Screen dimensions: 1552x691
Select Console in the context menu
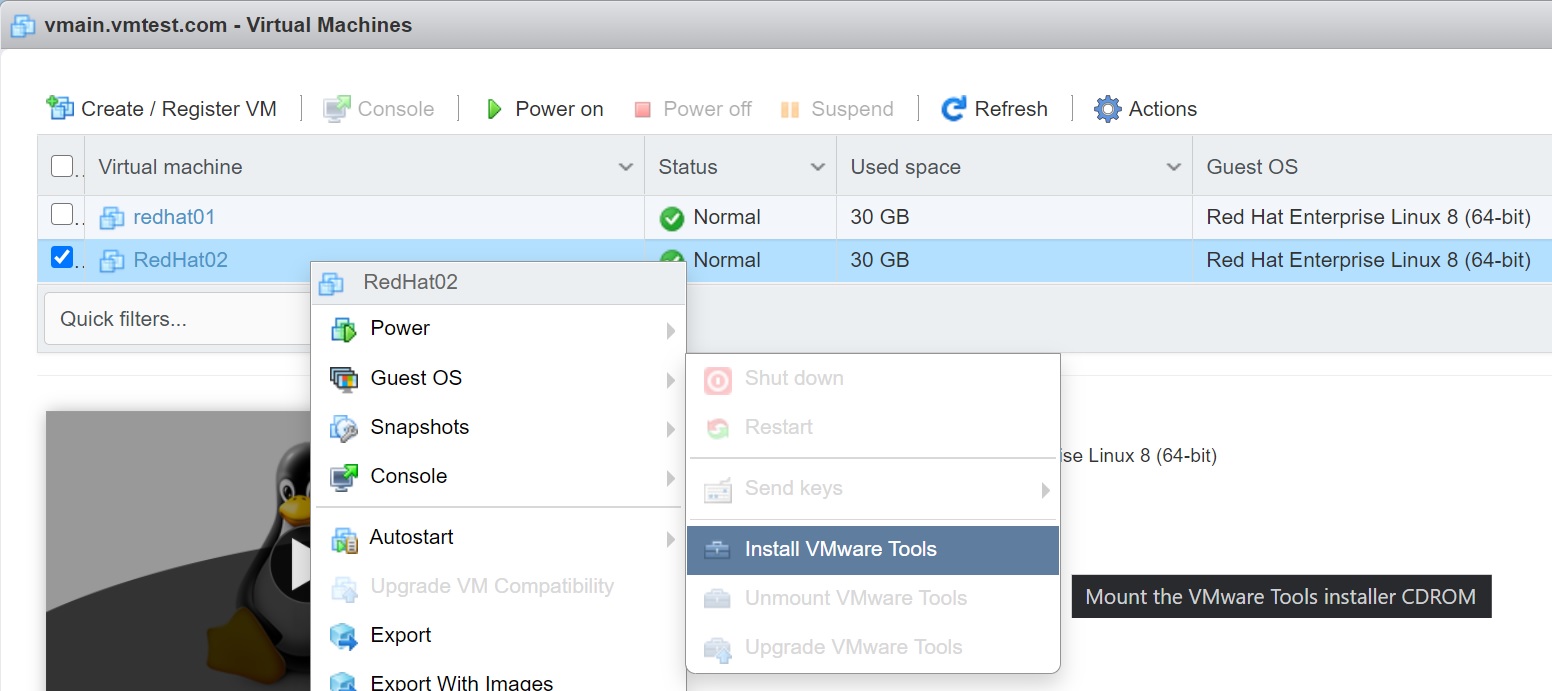coord(408,477)
